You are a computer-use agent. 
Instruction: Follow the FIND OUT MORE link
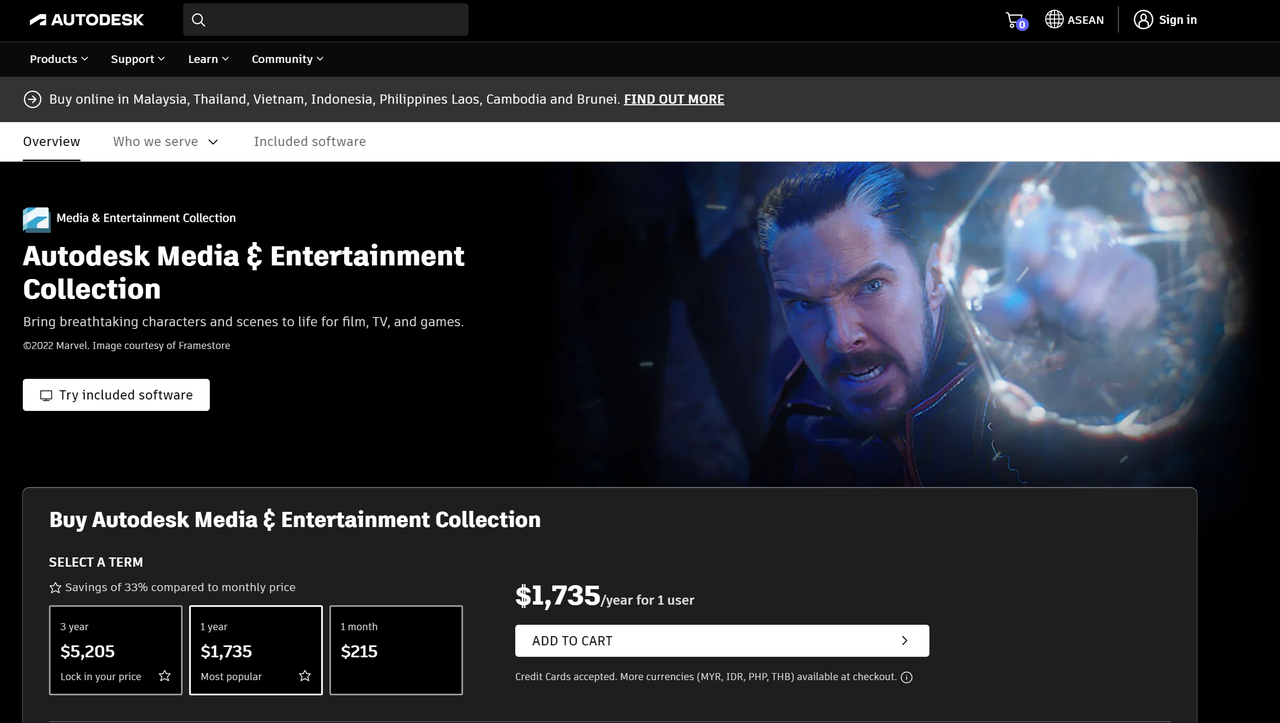[x=674, y=99]
